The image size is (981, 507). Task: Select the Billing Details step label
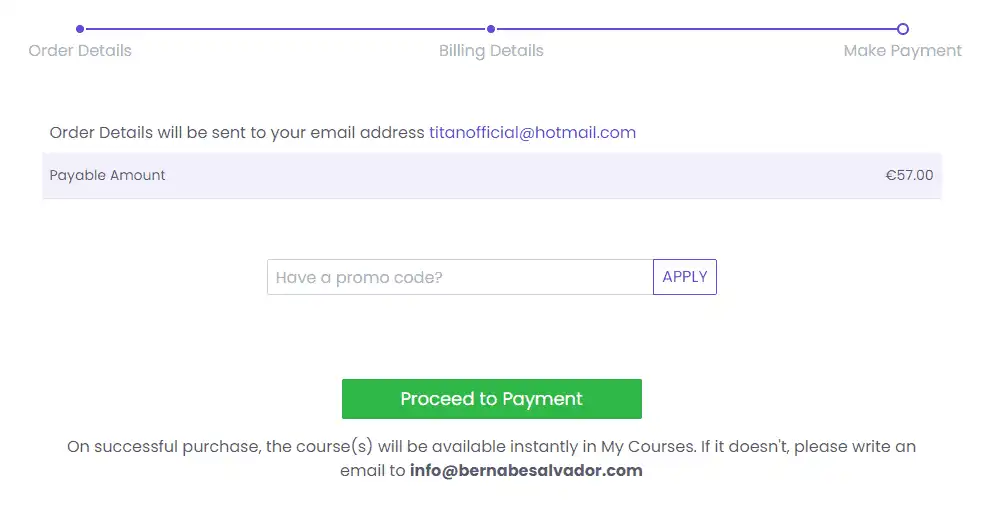(x=491, y=51)
